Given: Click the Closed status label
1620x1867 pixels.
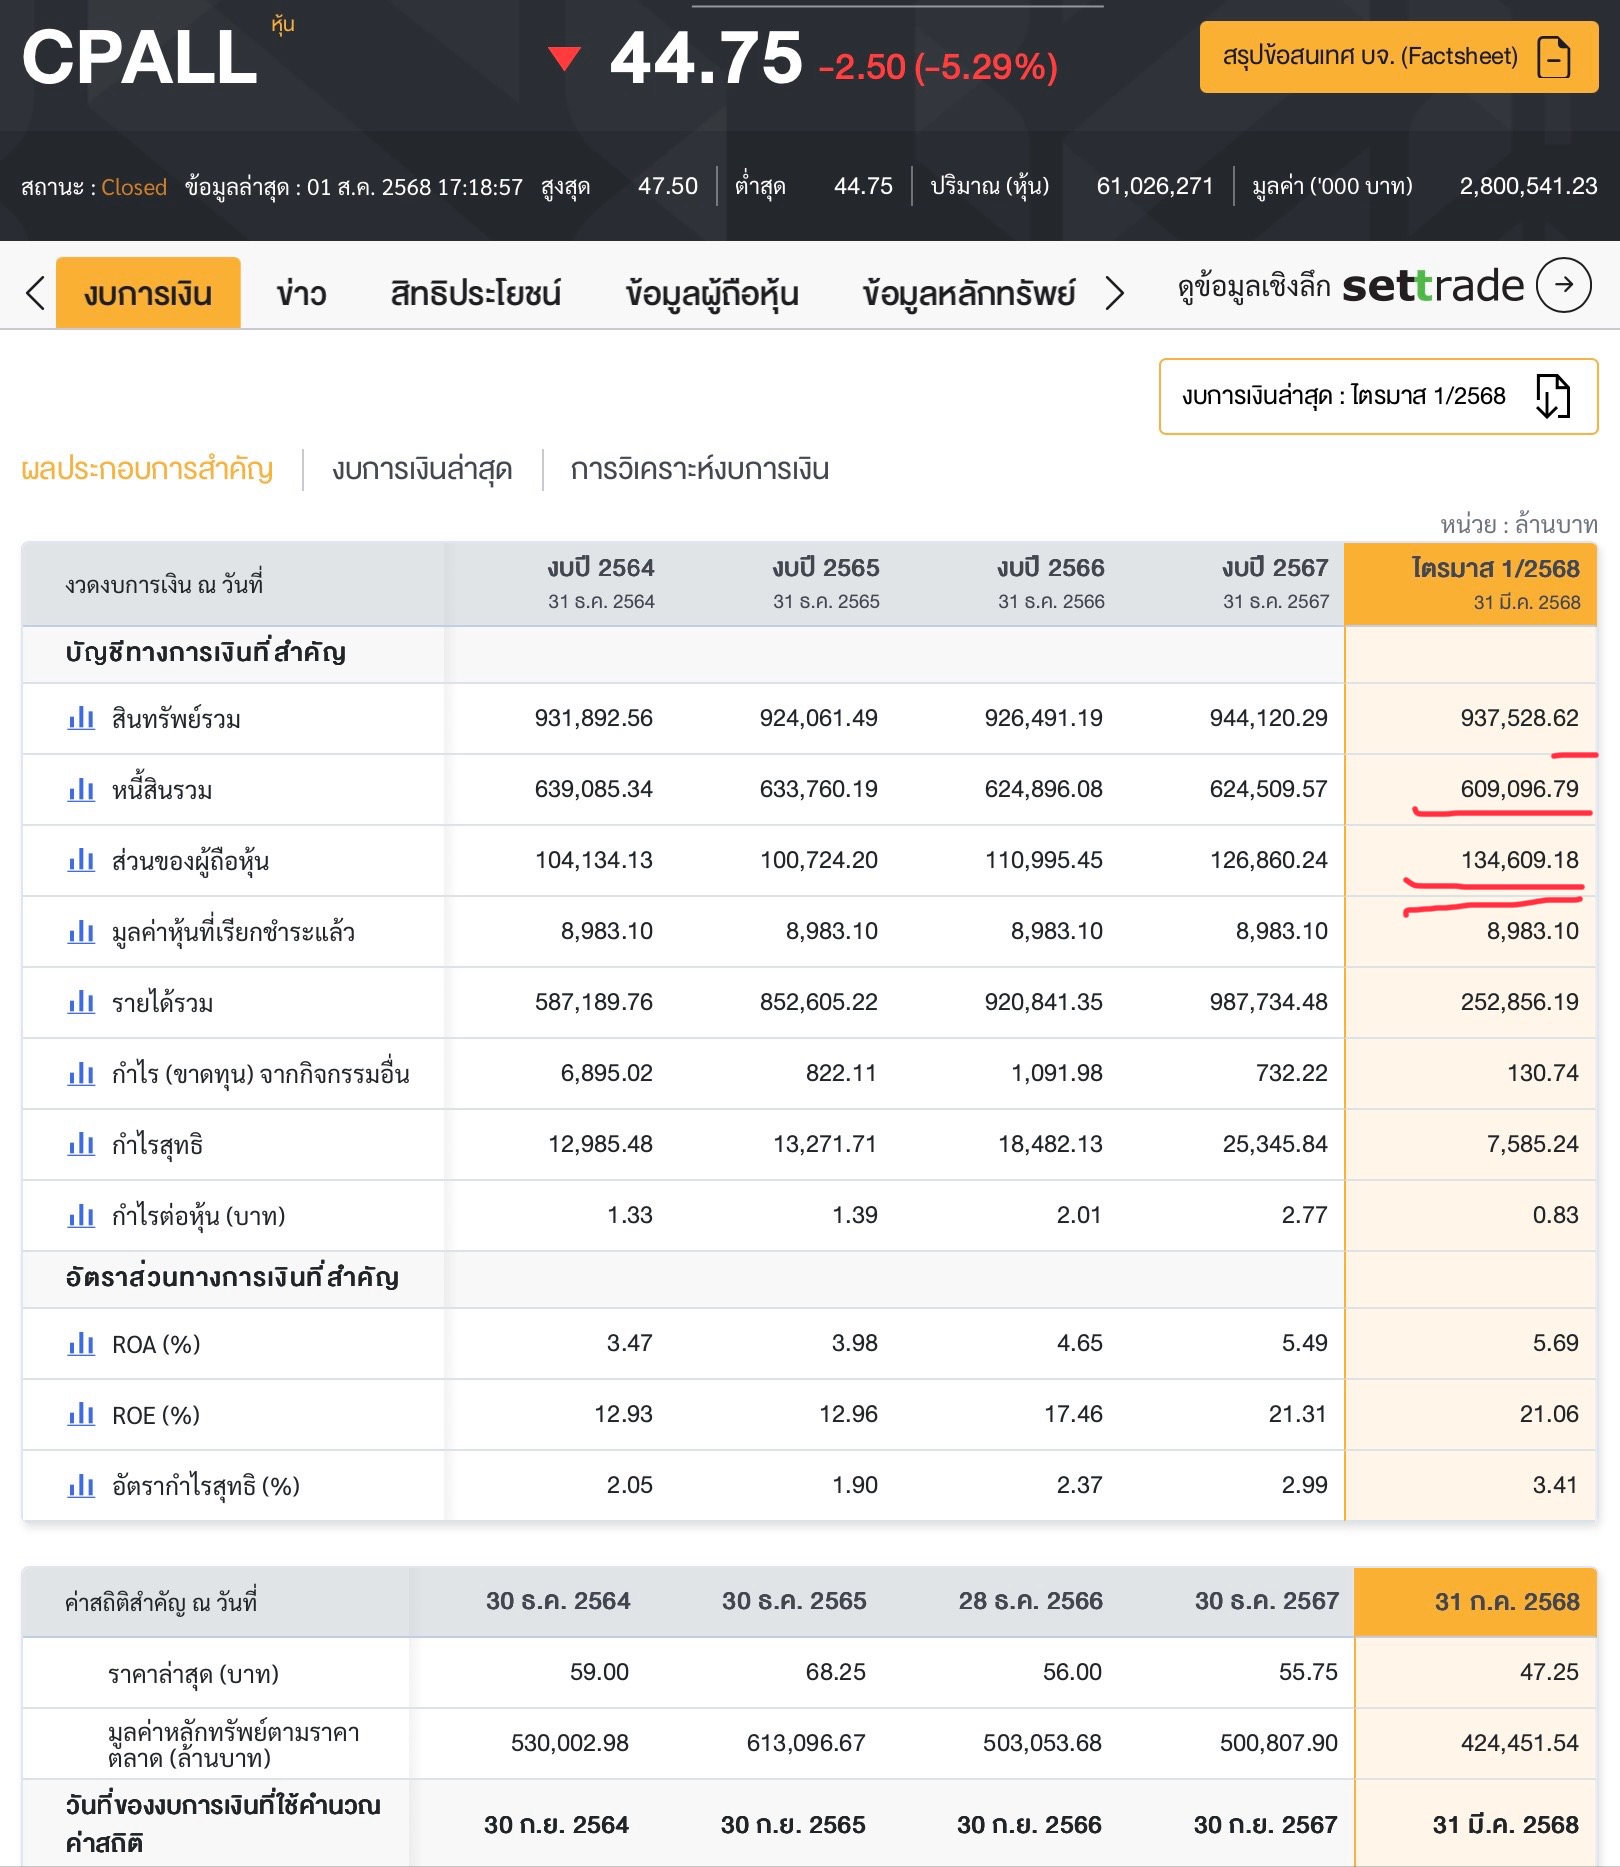Looking at the screenshot, I should coord(134,187).
